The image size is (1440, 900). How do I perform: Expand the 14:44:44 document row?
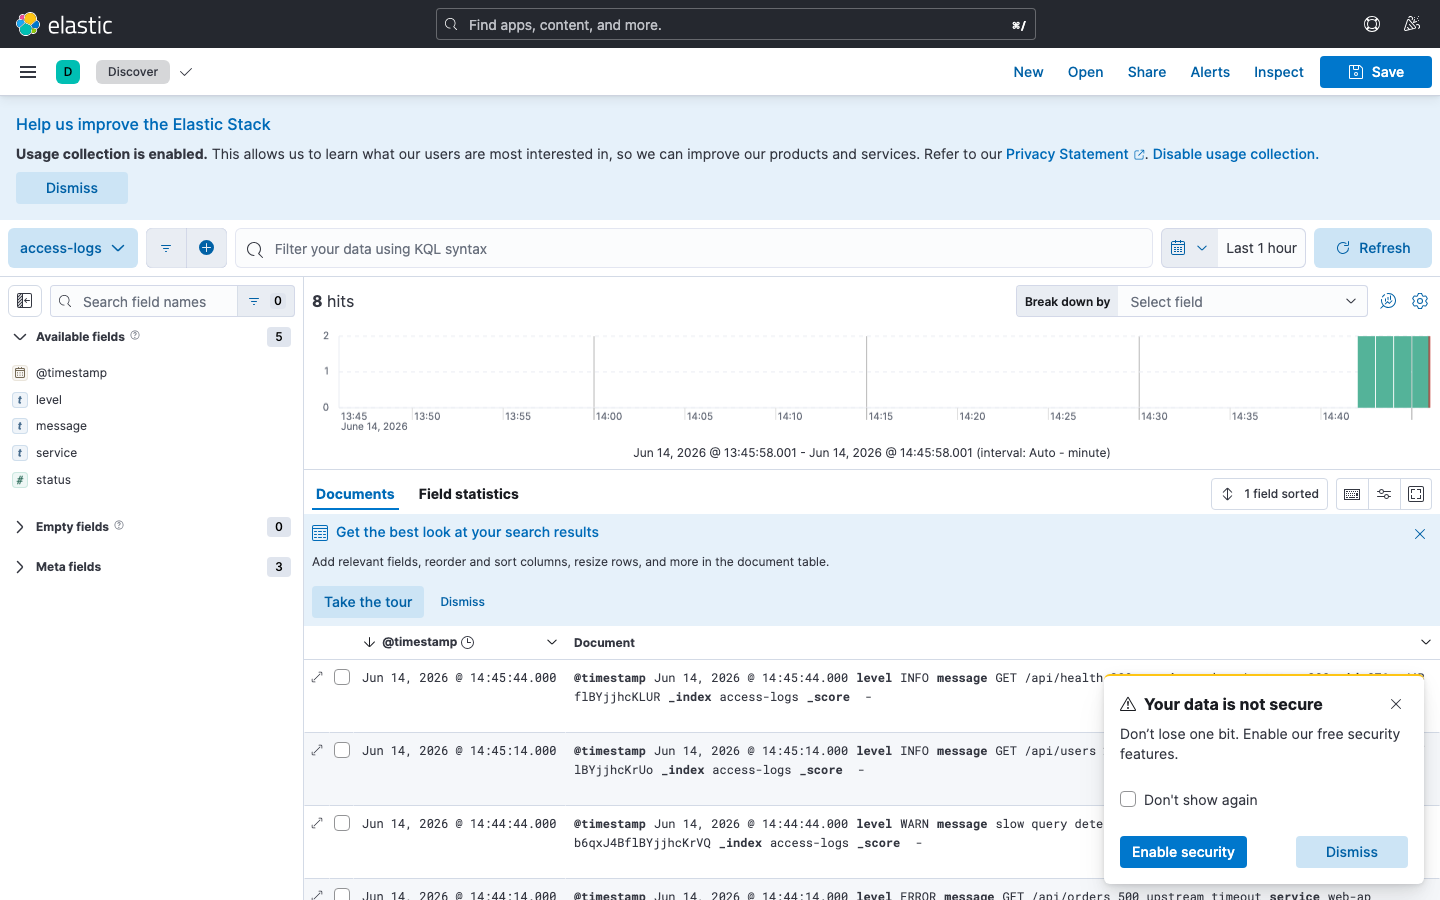tap(317, 823)
